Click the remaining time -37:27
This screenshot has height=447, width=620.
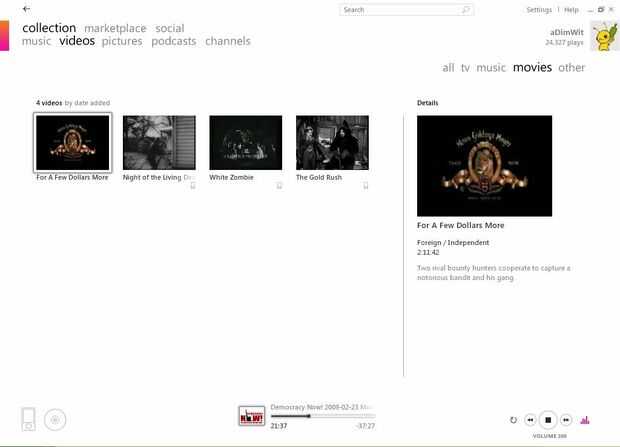366,426
